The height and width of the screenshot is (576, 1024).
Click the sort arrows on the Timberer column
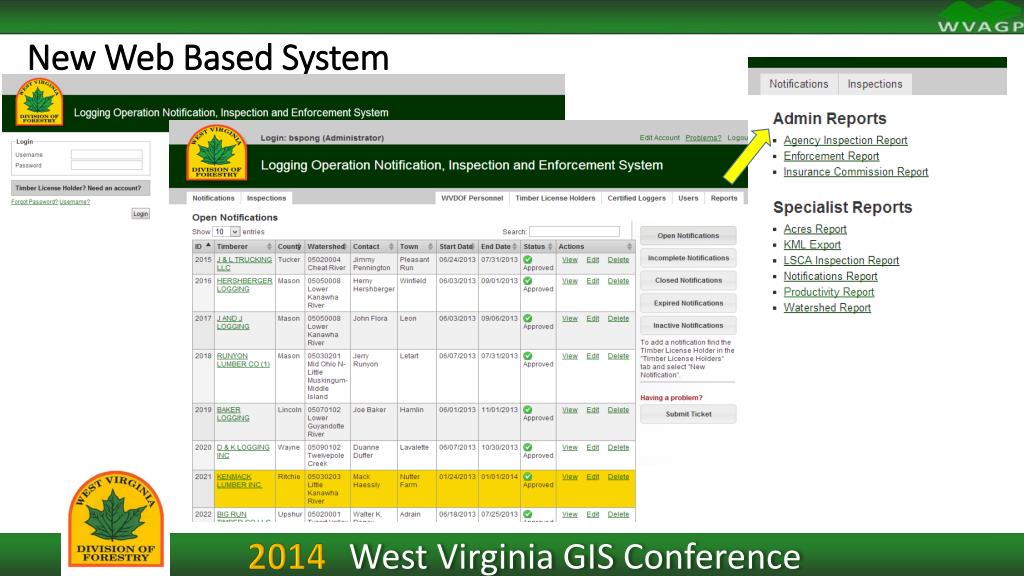click(x=269, y=247)
